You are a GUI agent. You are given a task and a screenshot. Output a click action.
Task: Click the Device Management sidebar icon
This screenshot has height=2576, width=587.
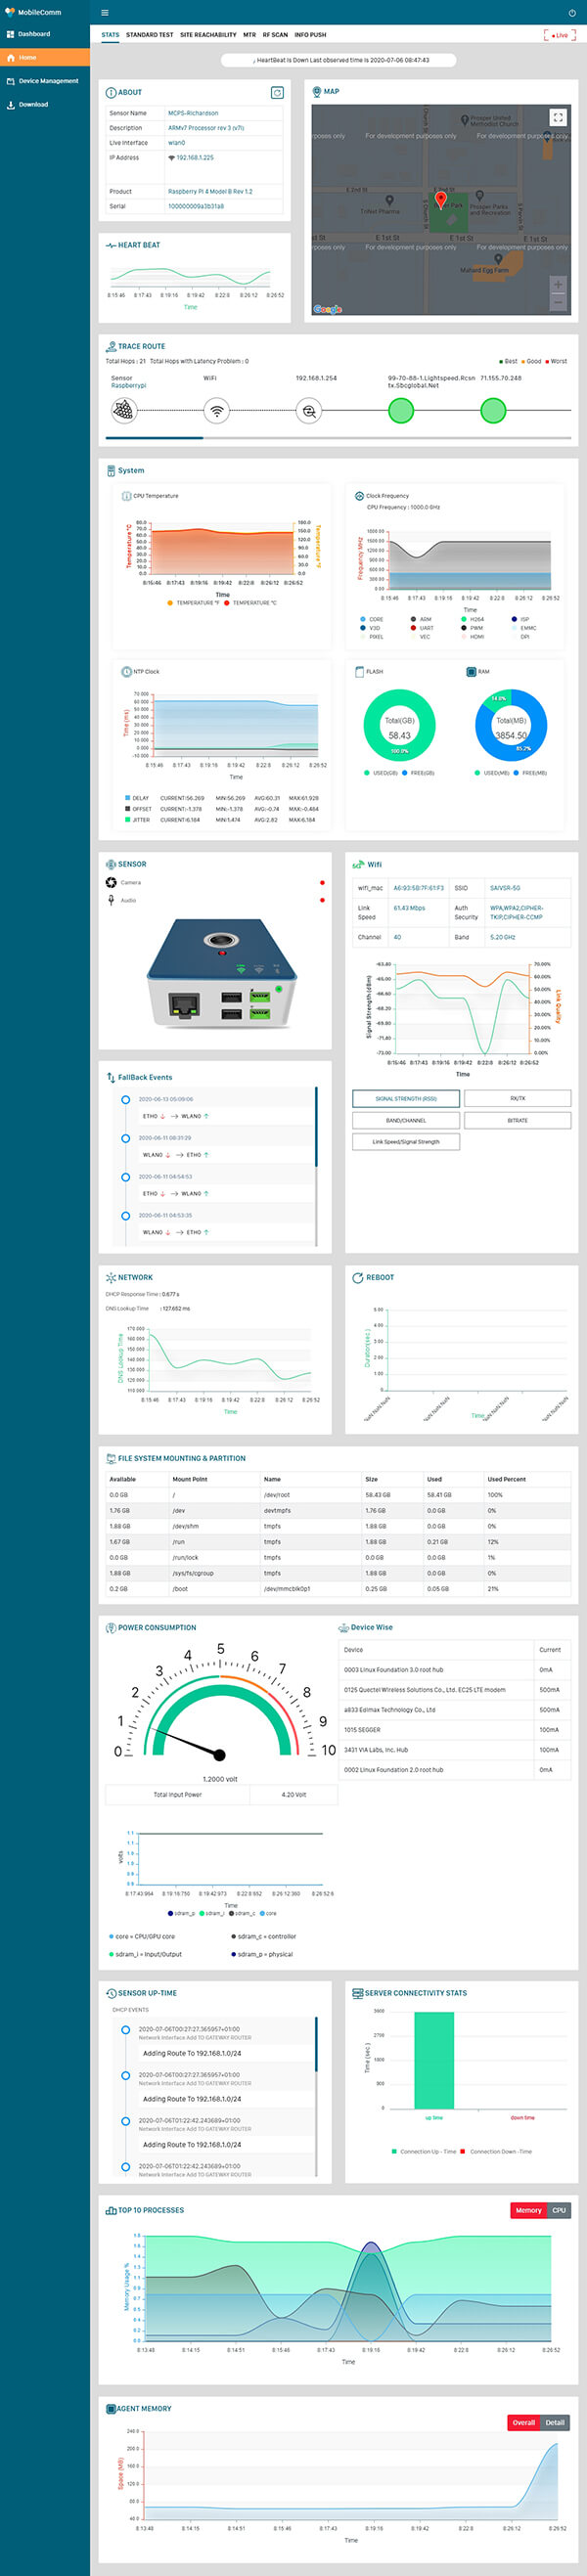(11, 81)
